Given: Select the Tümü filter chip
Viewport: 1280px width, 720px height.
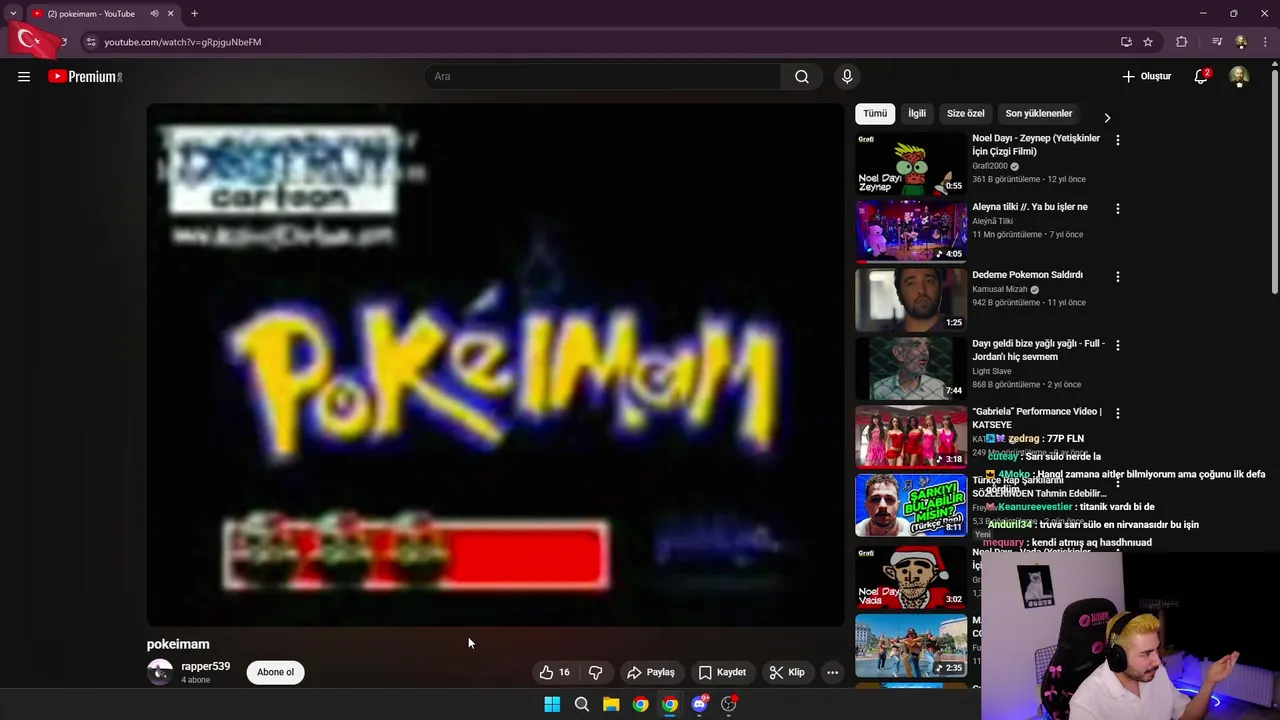Looking at the screenshot, I should tap(875, 114).
